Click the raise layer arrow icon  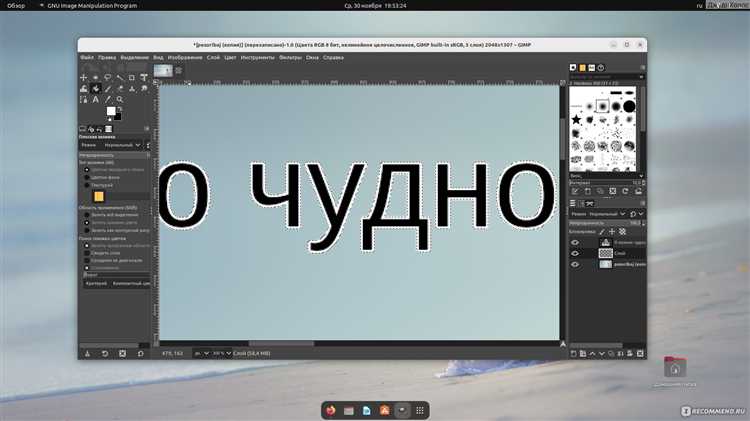point(592,354)
